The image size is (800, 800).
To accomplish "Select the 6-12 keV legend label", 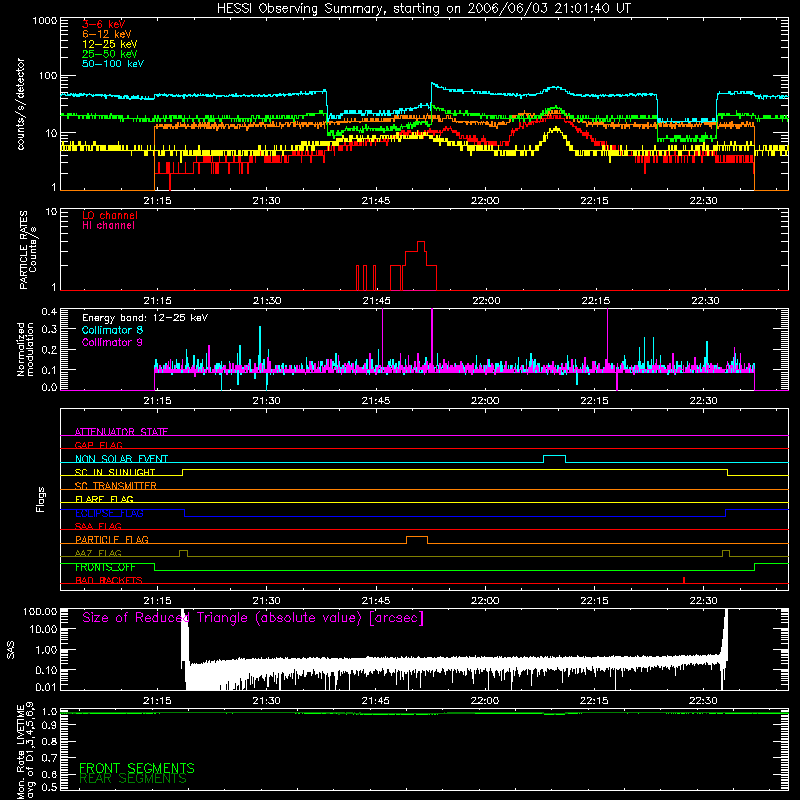I will click(106, 34).
